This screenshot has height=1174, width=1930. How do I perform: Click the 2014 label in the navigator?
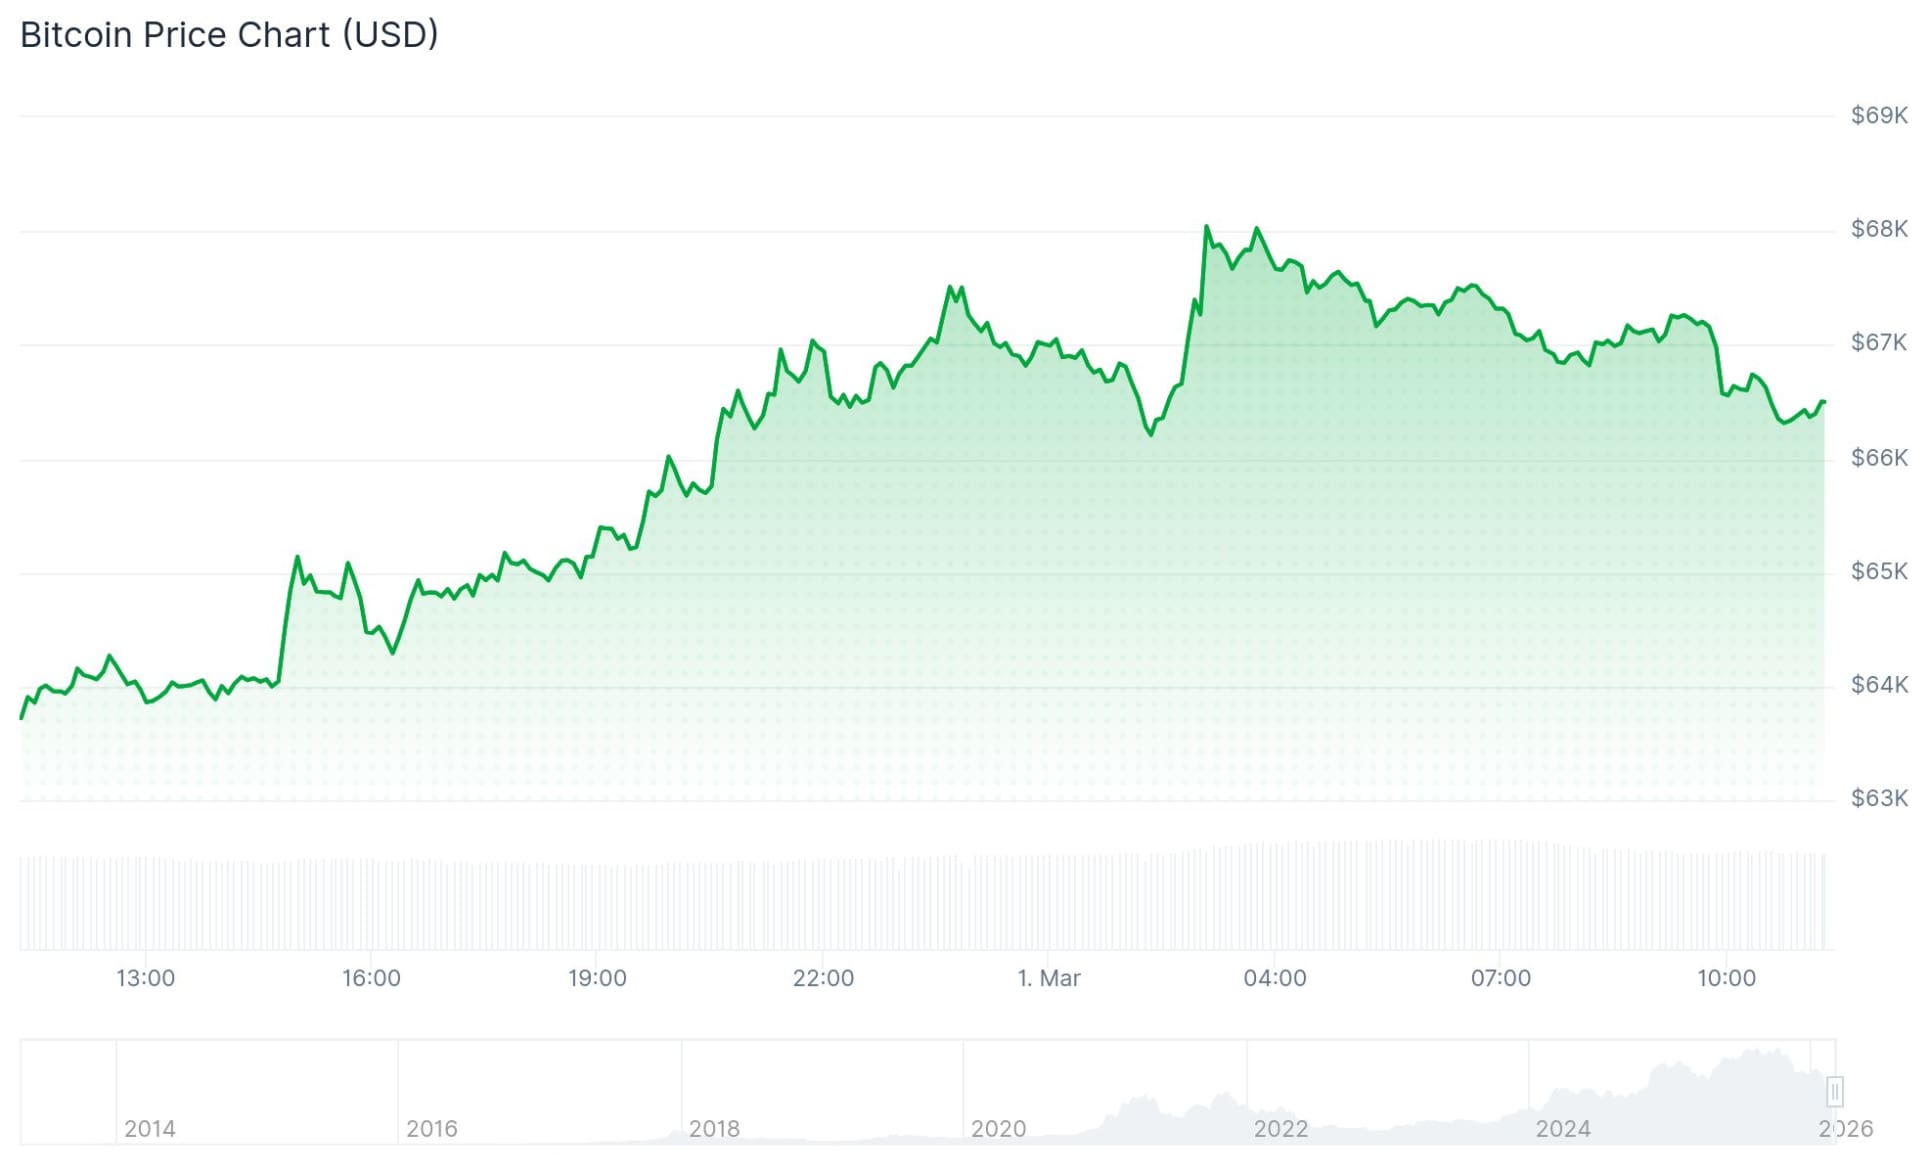[150, 1129]
